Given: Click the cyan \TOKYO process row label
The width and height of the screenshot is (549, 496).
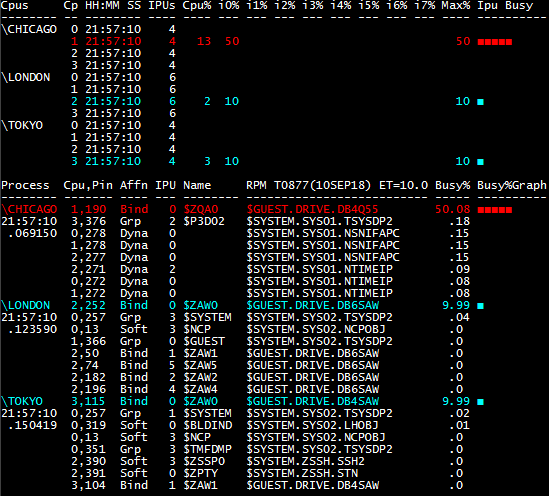Looking at the screenshot, I should tap(22, 401).
